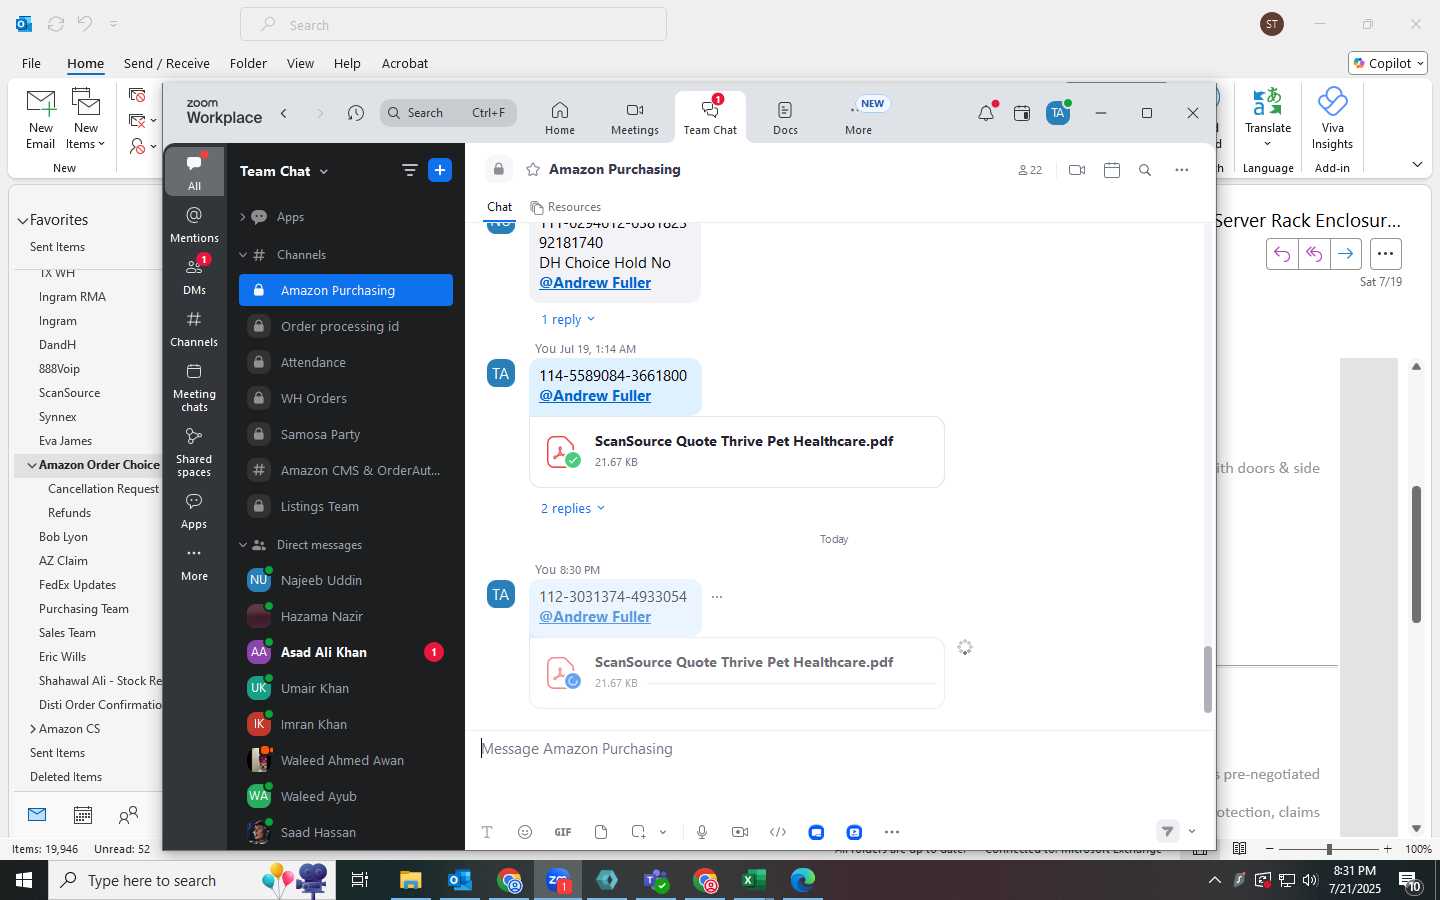Click New Email in Outlook
This screenshot has width=1440, height=900.
click(41, 119)
